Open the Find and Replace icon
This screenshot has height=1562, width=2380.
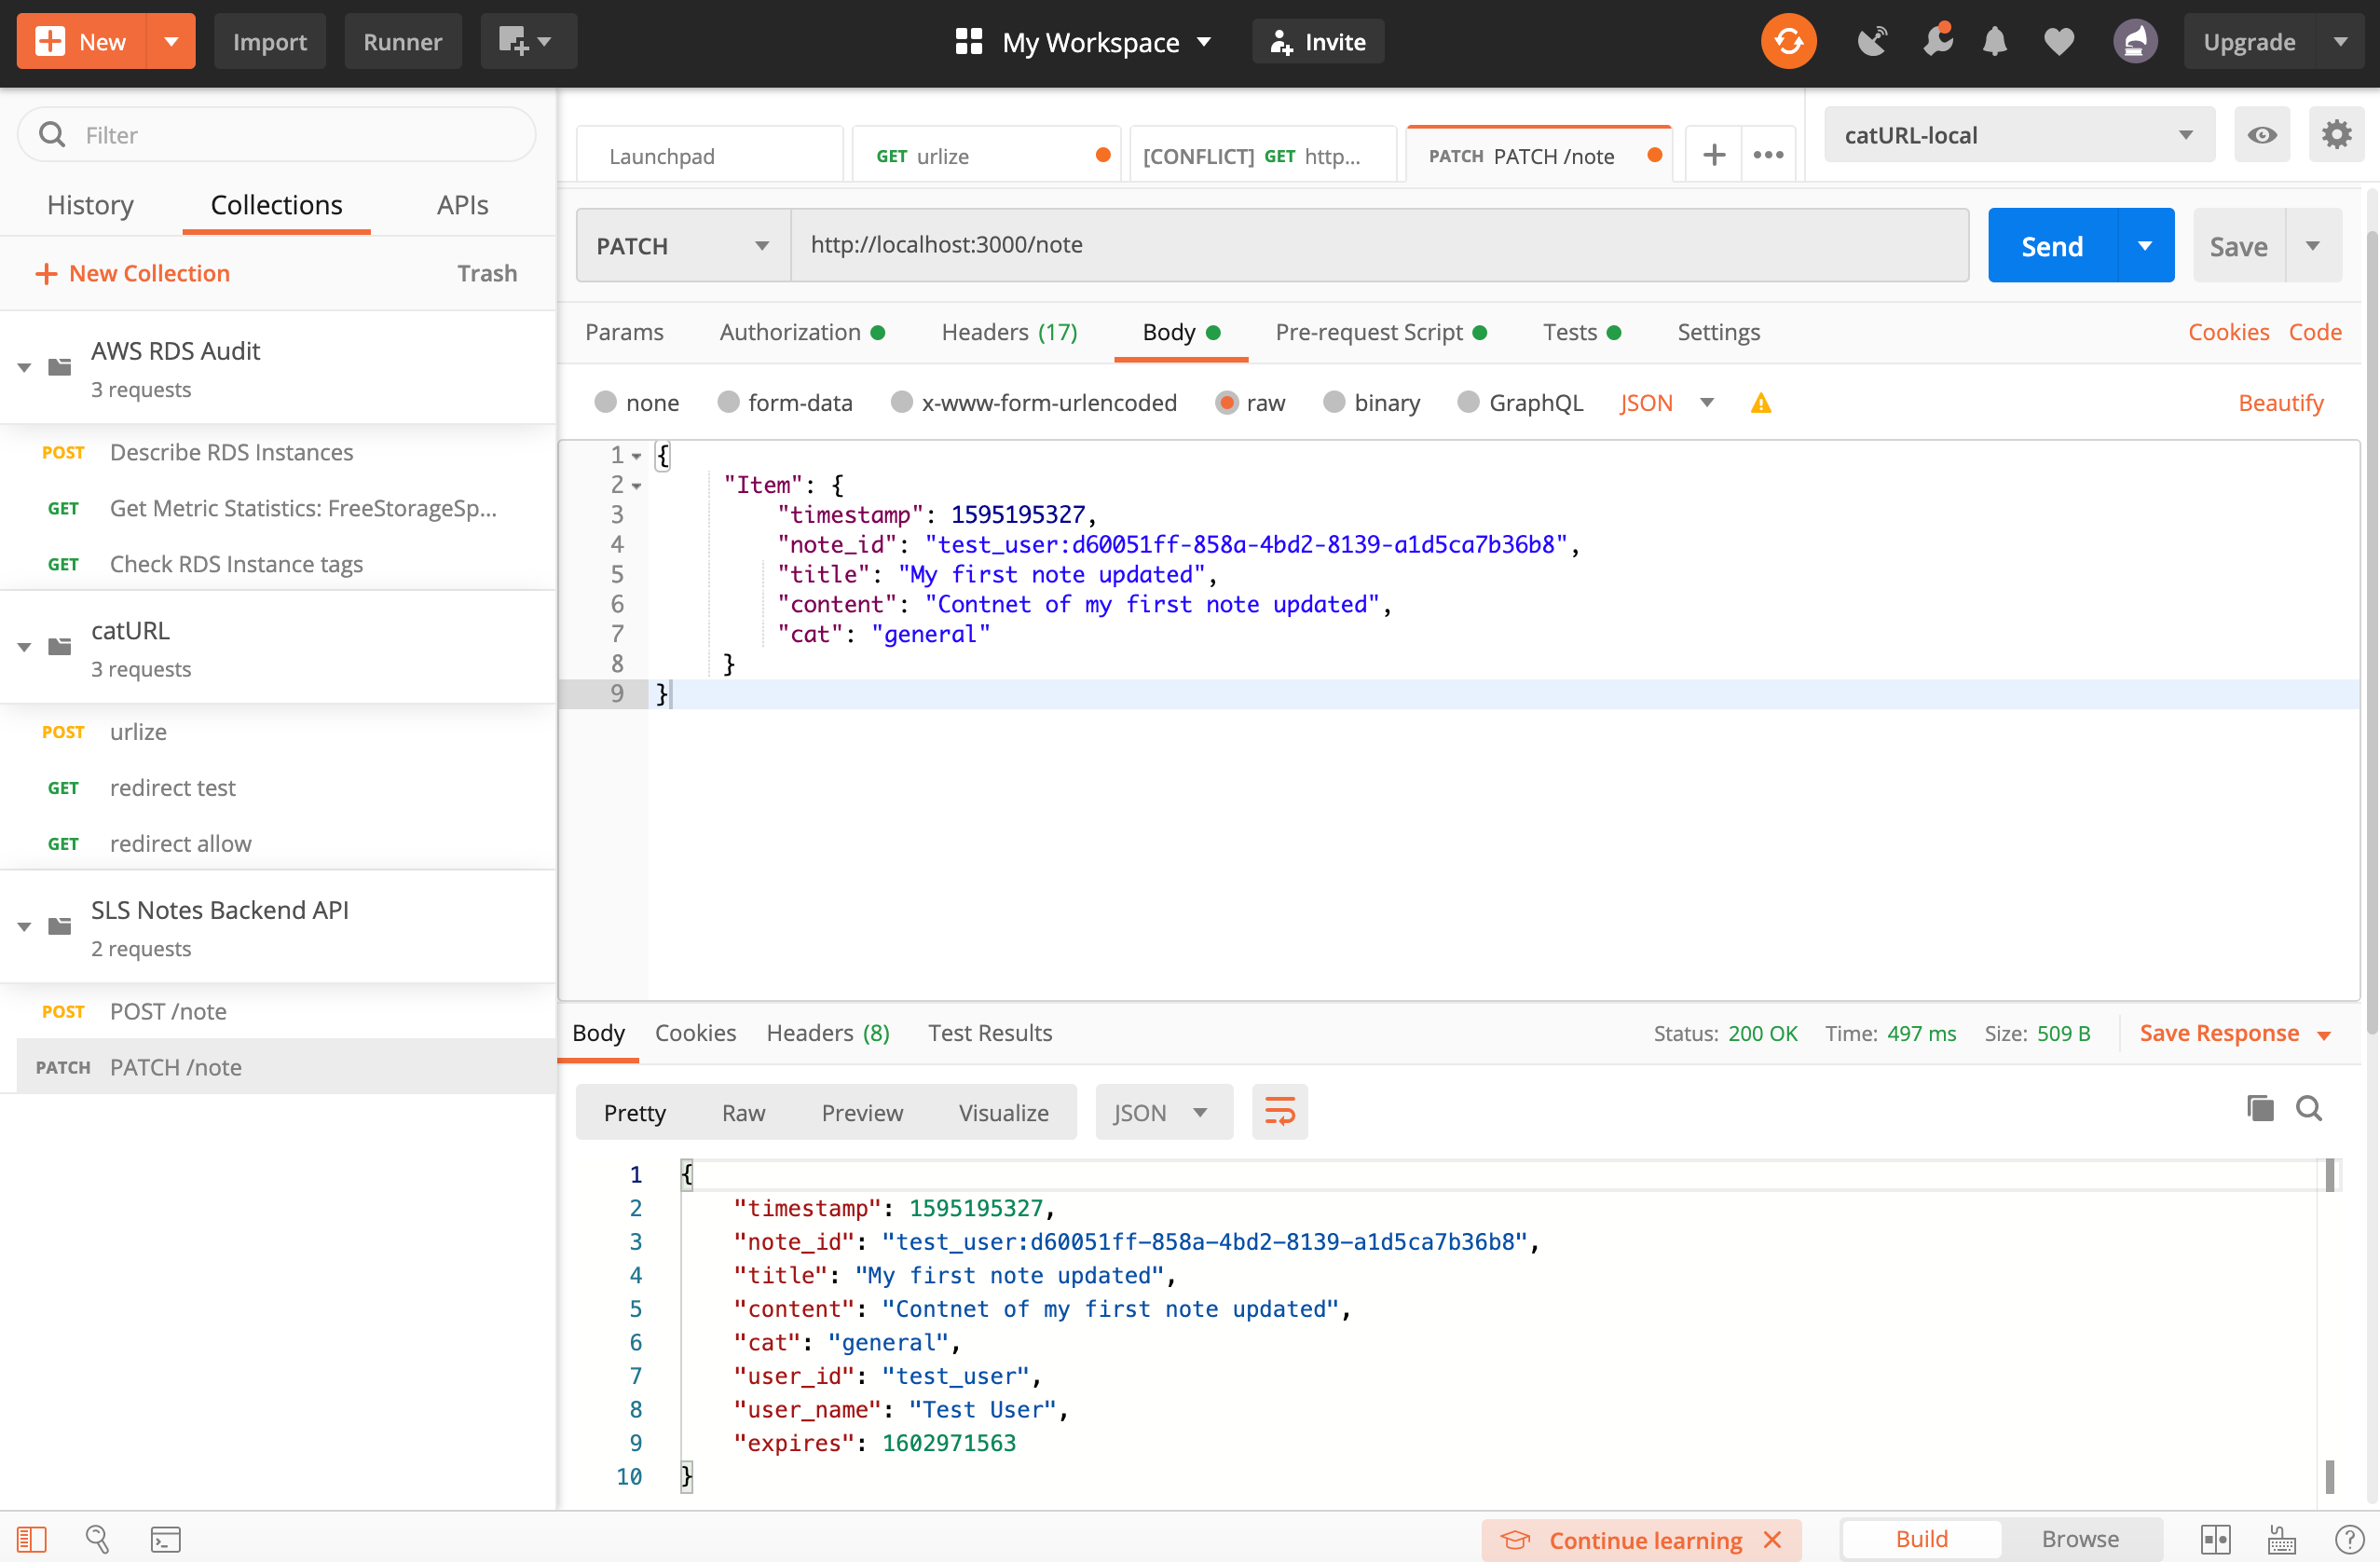[x=97, y=1539]
